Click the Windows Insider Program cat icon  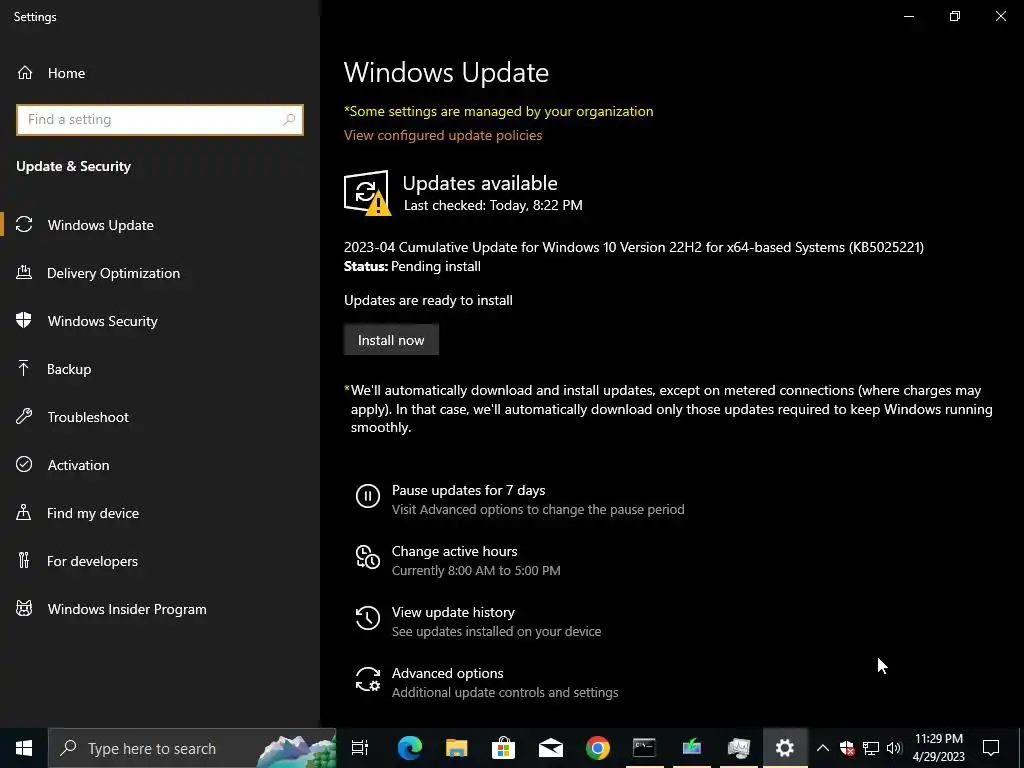(24, 609)
